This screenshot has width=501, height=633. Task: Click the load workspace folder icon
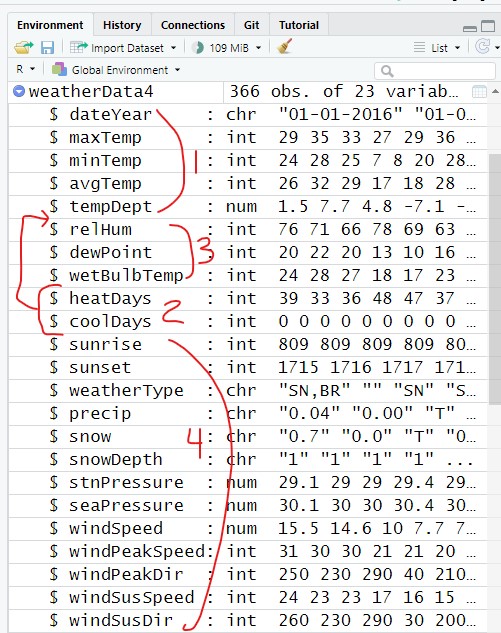[23, 48]
